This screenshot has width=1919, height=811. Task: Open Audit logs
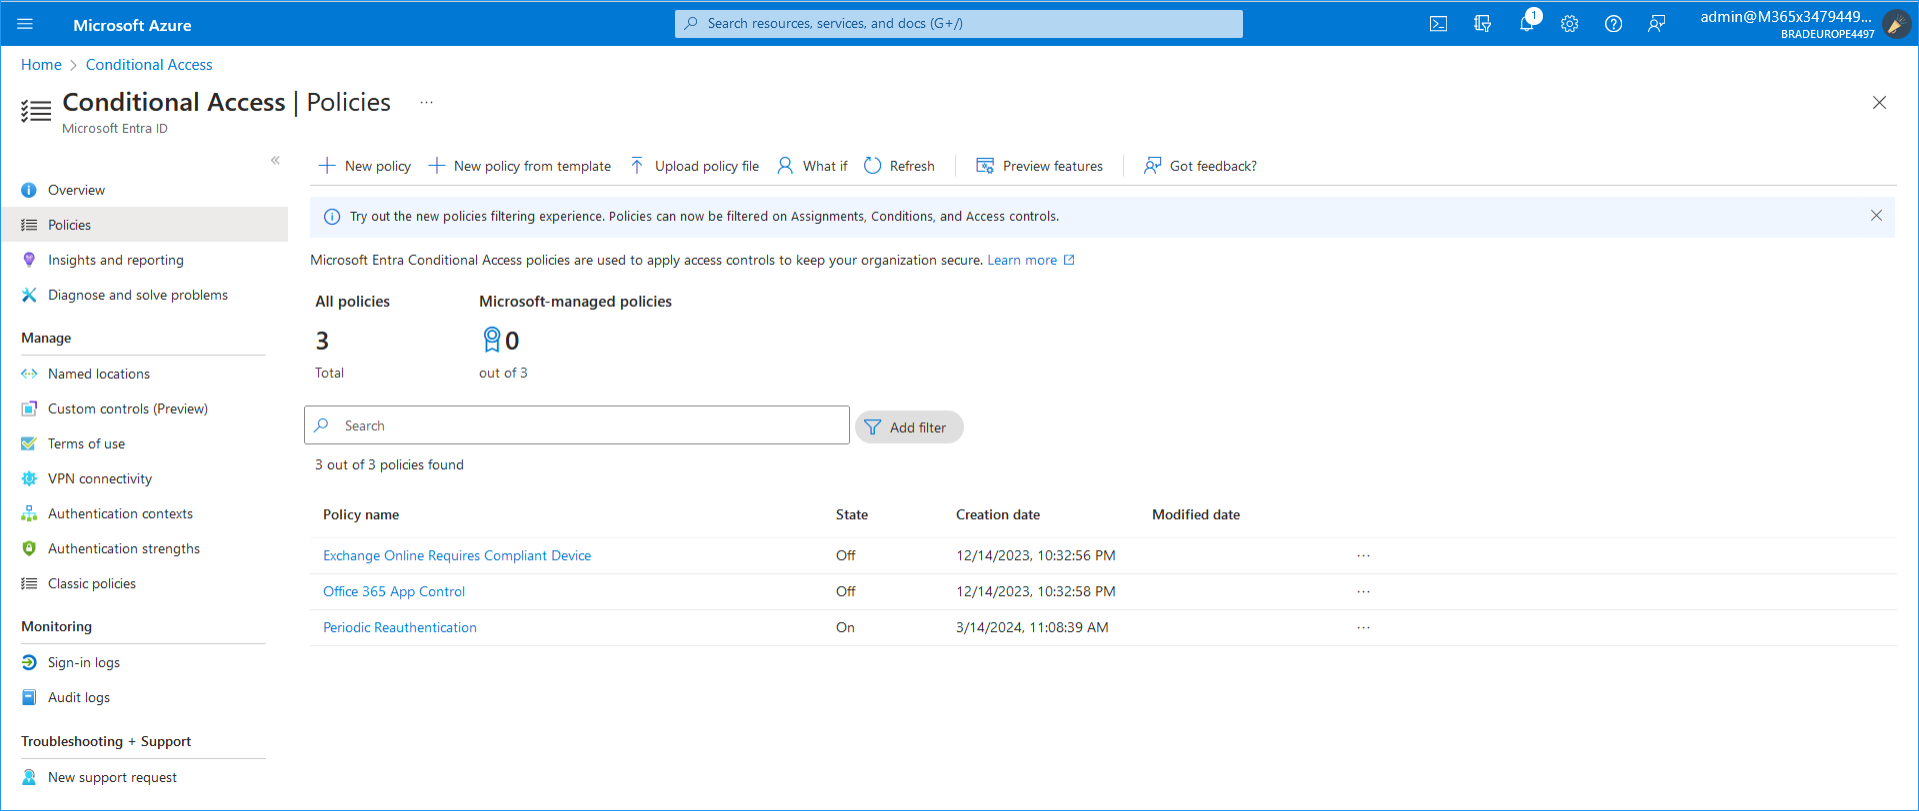click(x=78, y=698)
